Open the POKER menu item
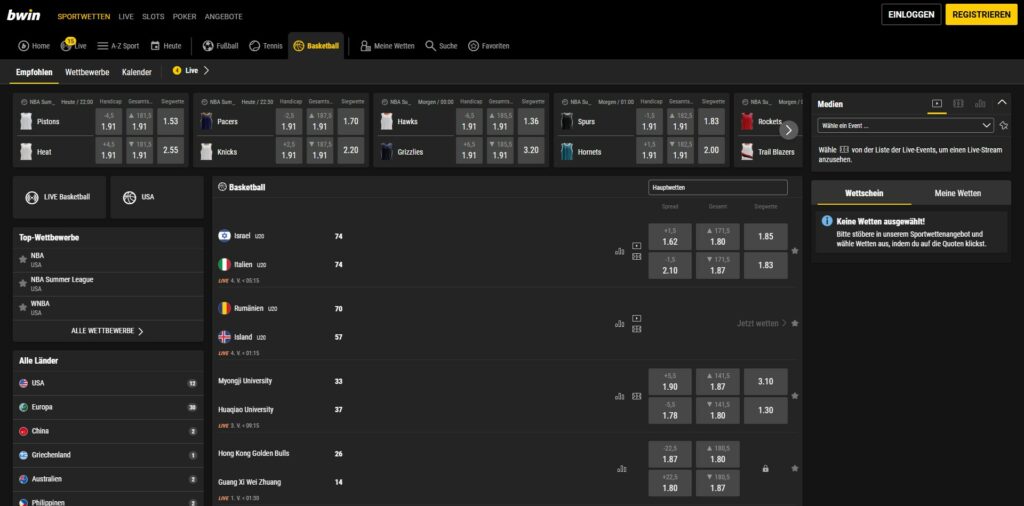Screen dimensions: 1024x506 coord(185,16)
